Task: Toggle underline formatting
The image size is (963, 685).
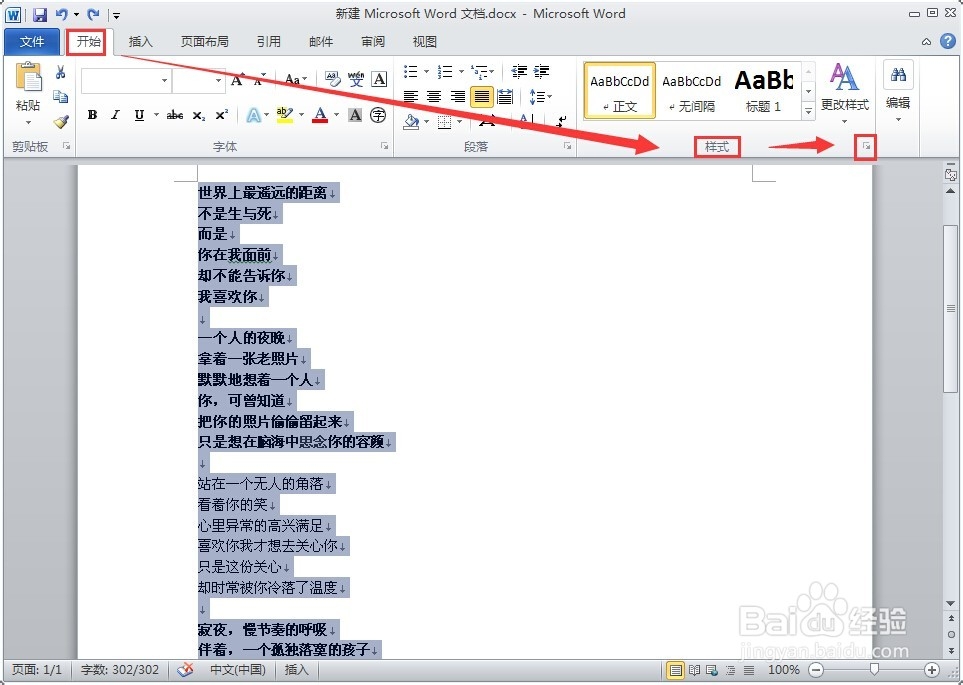Action: tap(139, 115)
